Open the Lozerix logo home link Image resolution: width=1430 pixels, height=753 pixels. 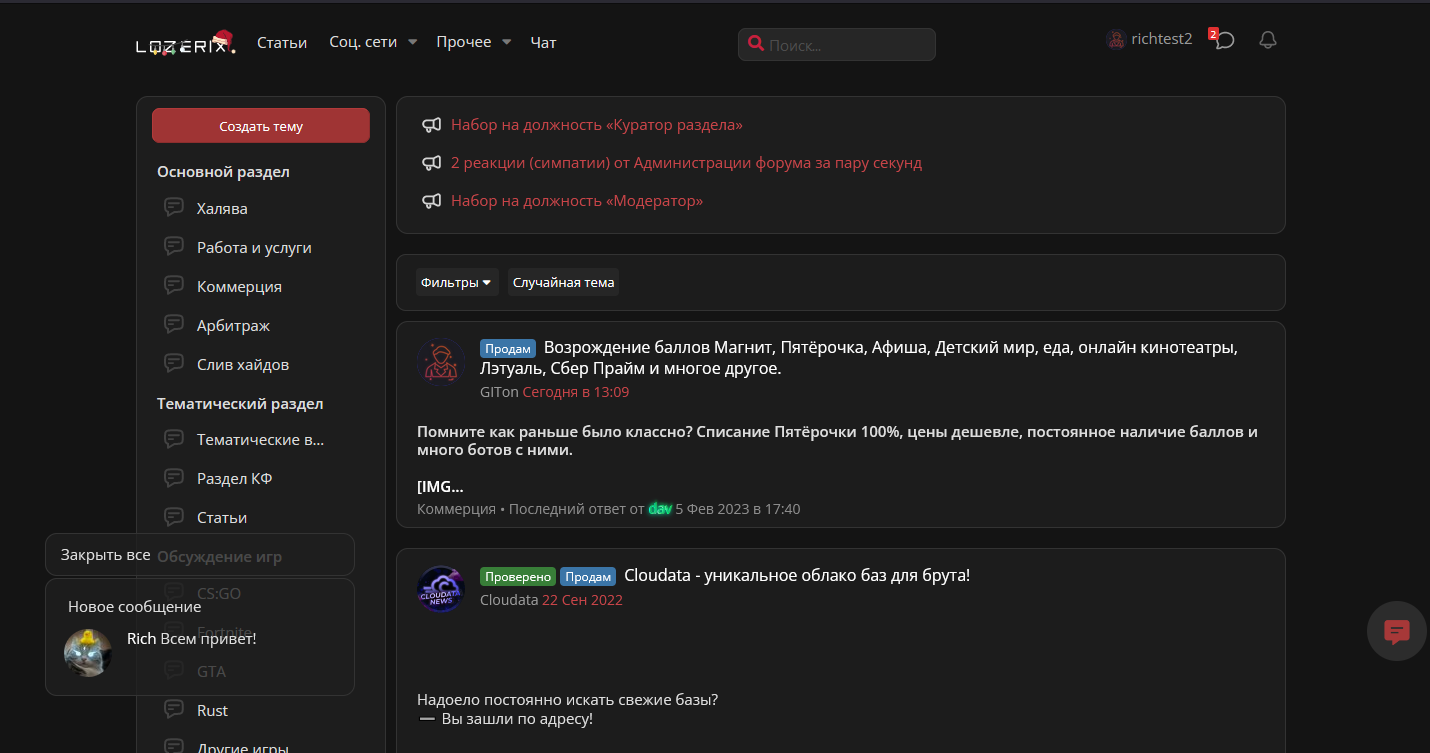click(186, 42)
